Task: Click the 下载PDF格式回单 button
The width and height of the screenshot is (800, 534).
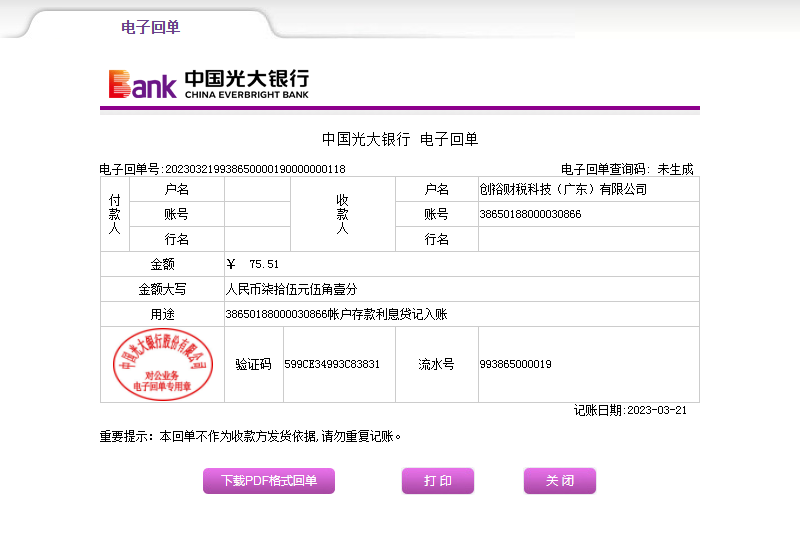Action: coord(269,480)
